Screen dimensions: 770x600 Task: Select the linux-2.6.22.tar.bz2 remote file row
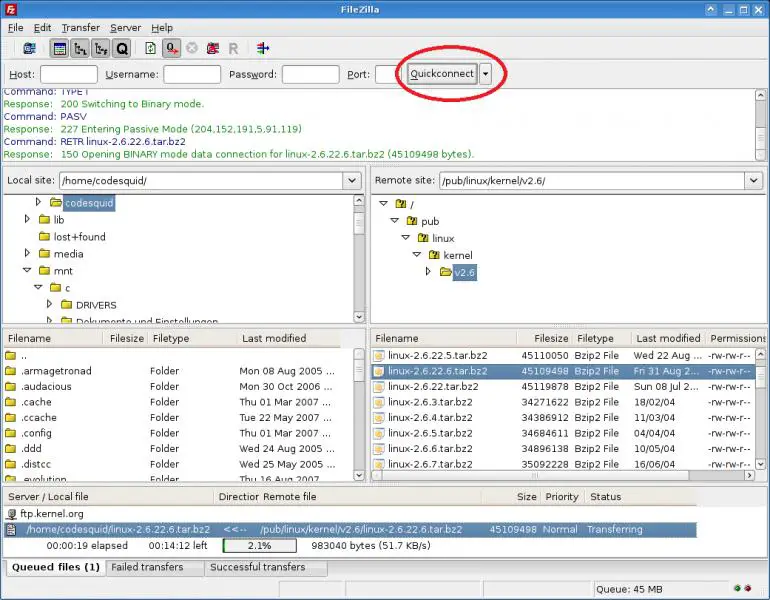tap(563, 387)
